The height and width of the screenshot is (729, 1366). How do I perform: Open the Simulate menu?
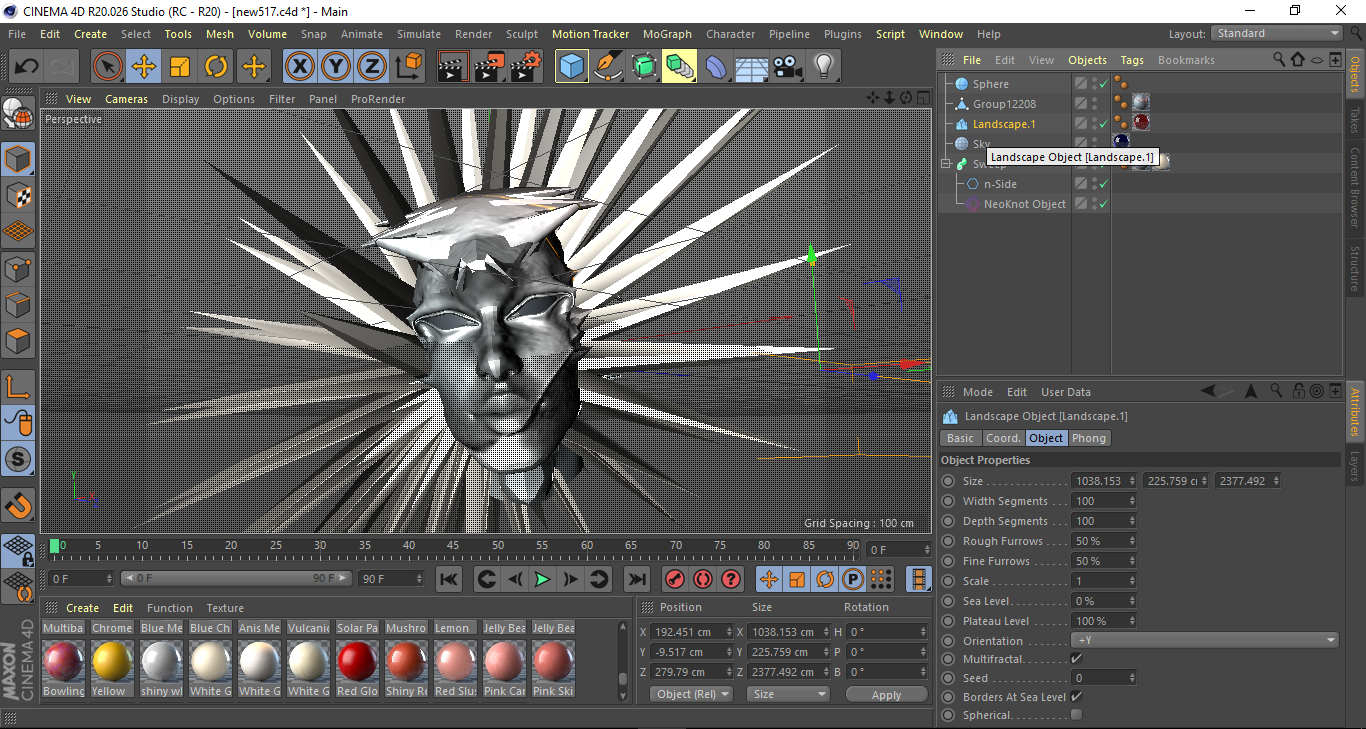coord(419,34)
